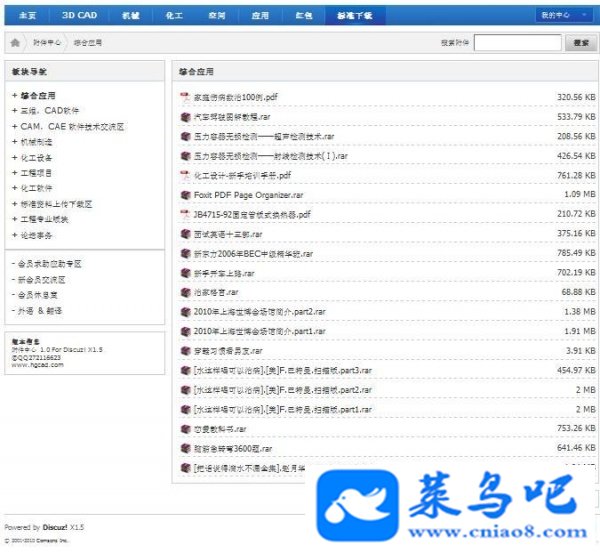600x553 pixels.
Task: Expand the 化工设备 sidebar category
Action: tap(15, 158)
